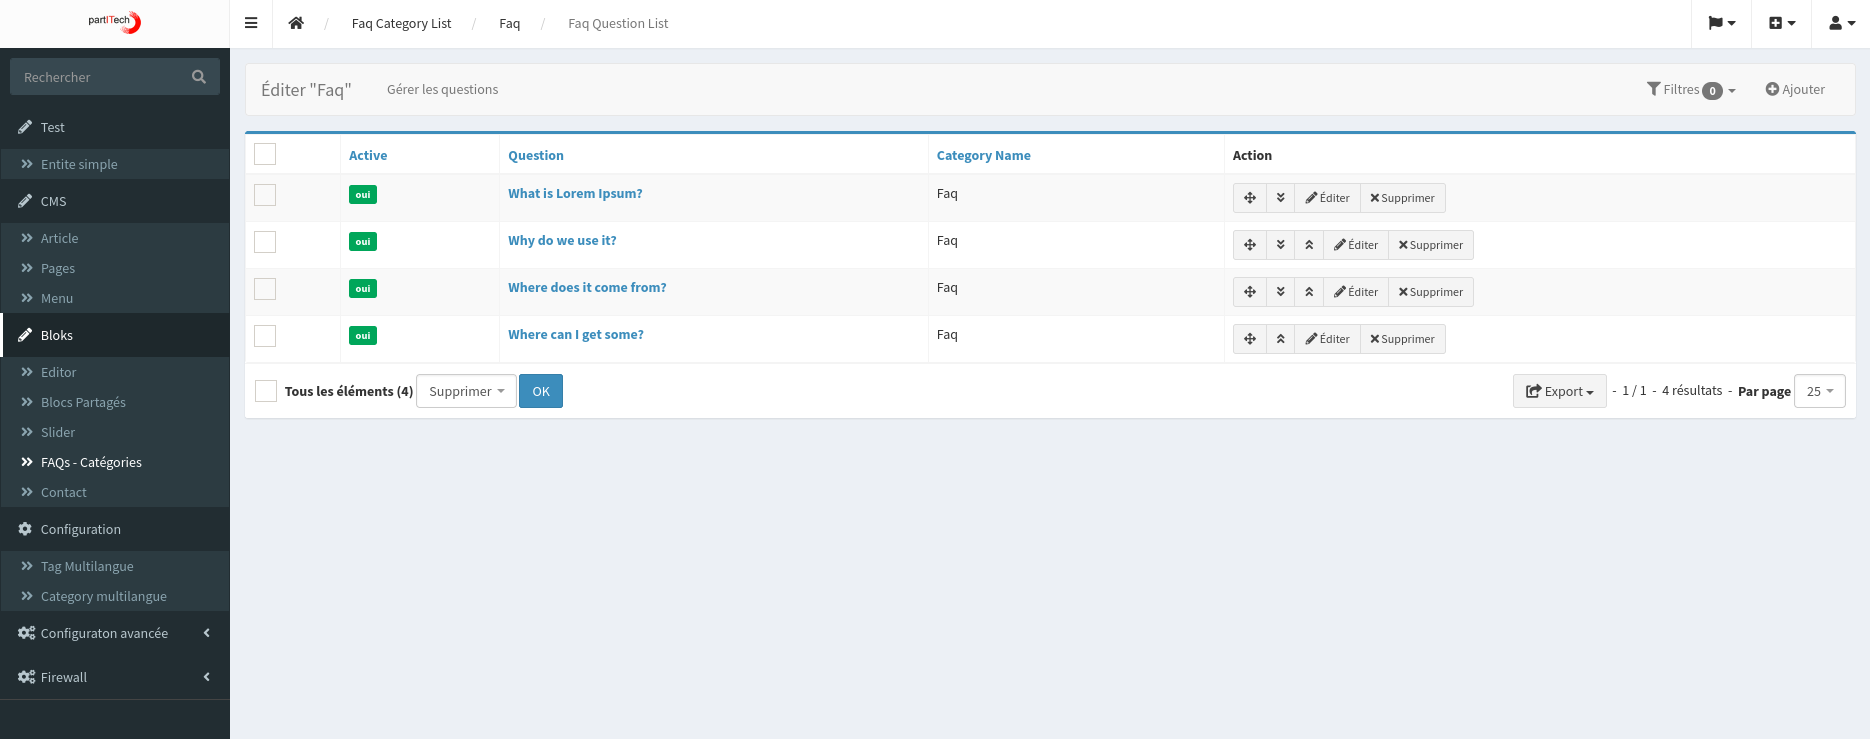Open the Configuration sidebar section
Image resolution: width=1870 pixels, height=739 pixels.
115,529
